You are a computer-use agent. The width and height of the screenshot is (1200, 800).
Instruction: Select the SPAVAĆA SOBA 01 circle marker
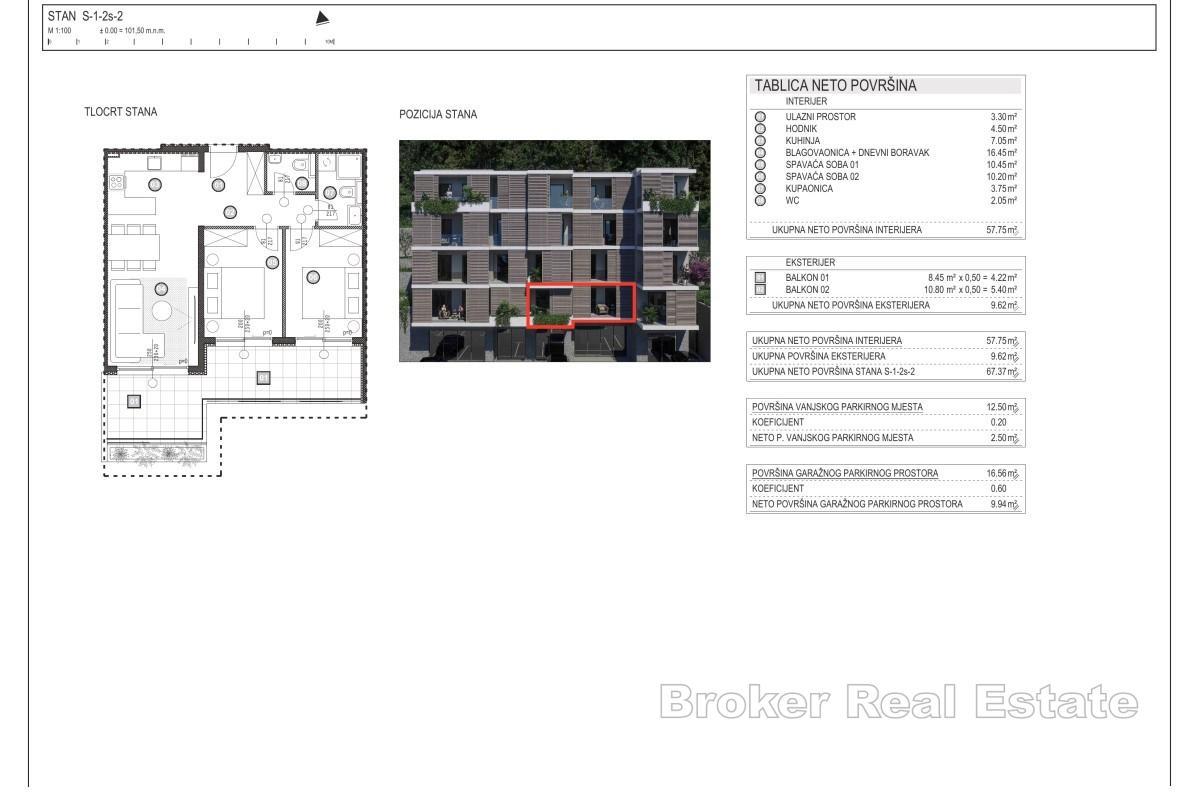(760, 164)
